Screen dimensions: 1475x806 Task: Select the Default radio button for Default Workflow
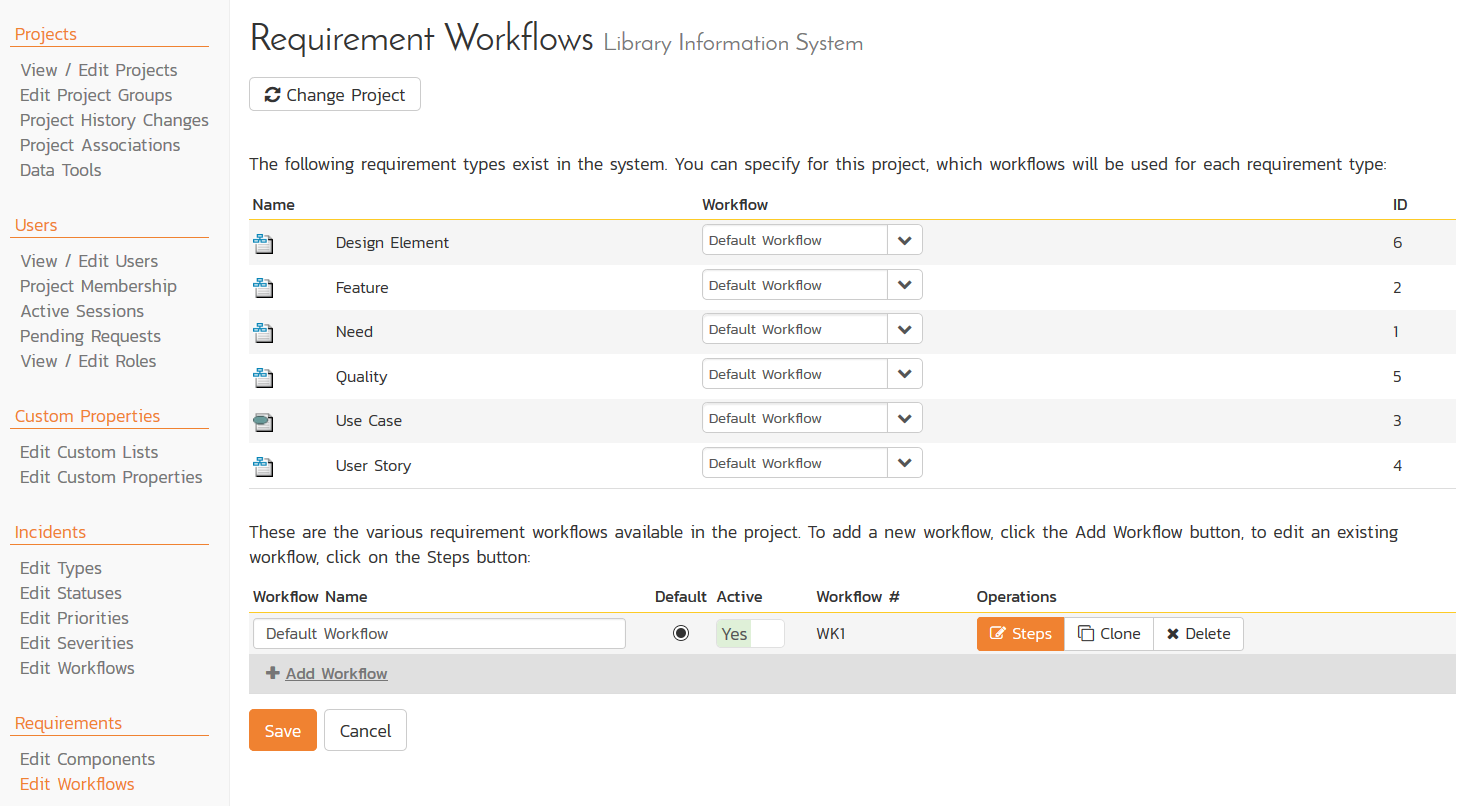(681, 633)
